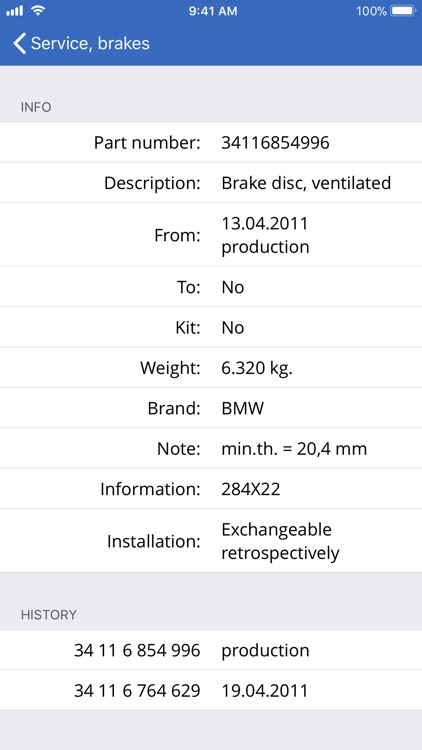Tap the battery indicator icon
The height and width of the screenshot is (750, 422).
click(403, 11)
